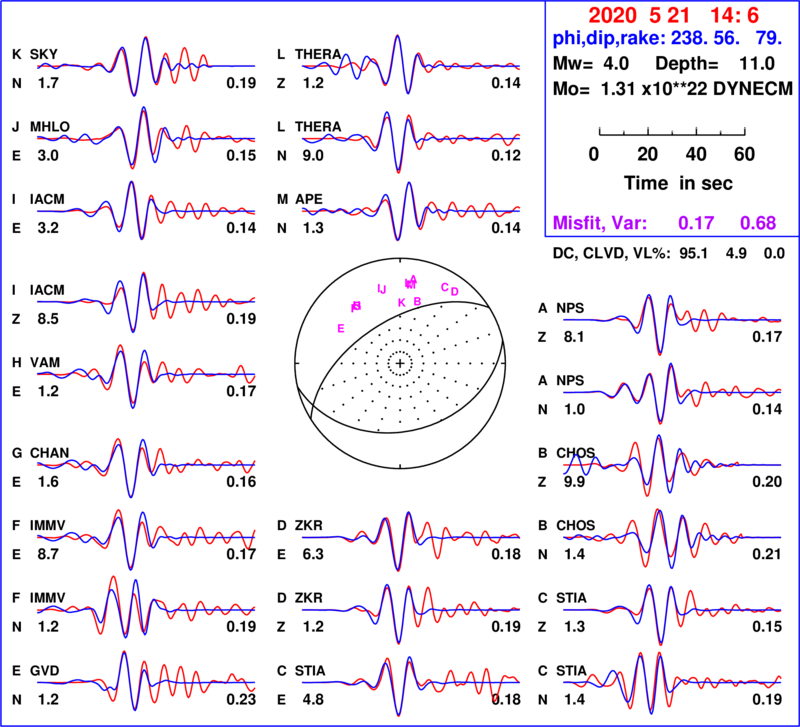Viewport: 800px width, 727px height.
Task: Click the CHAN E waveform trace
Action: (146, 467)
